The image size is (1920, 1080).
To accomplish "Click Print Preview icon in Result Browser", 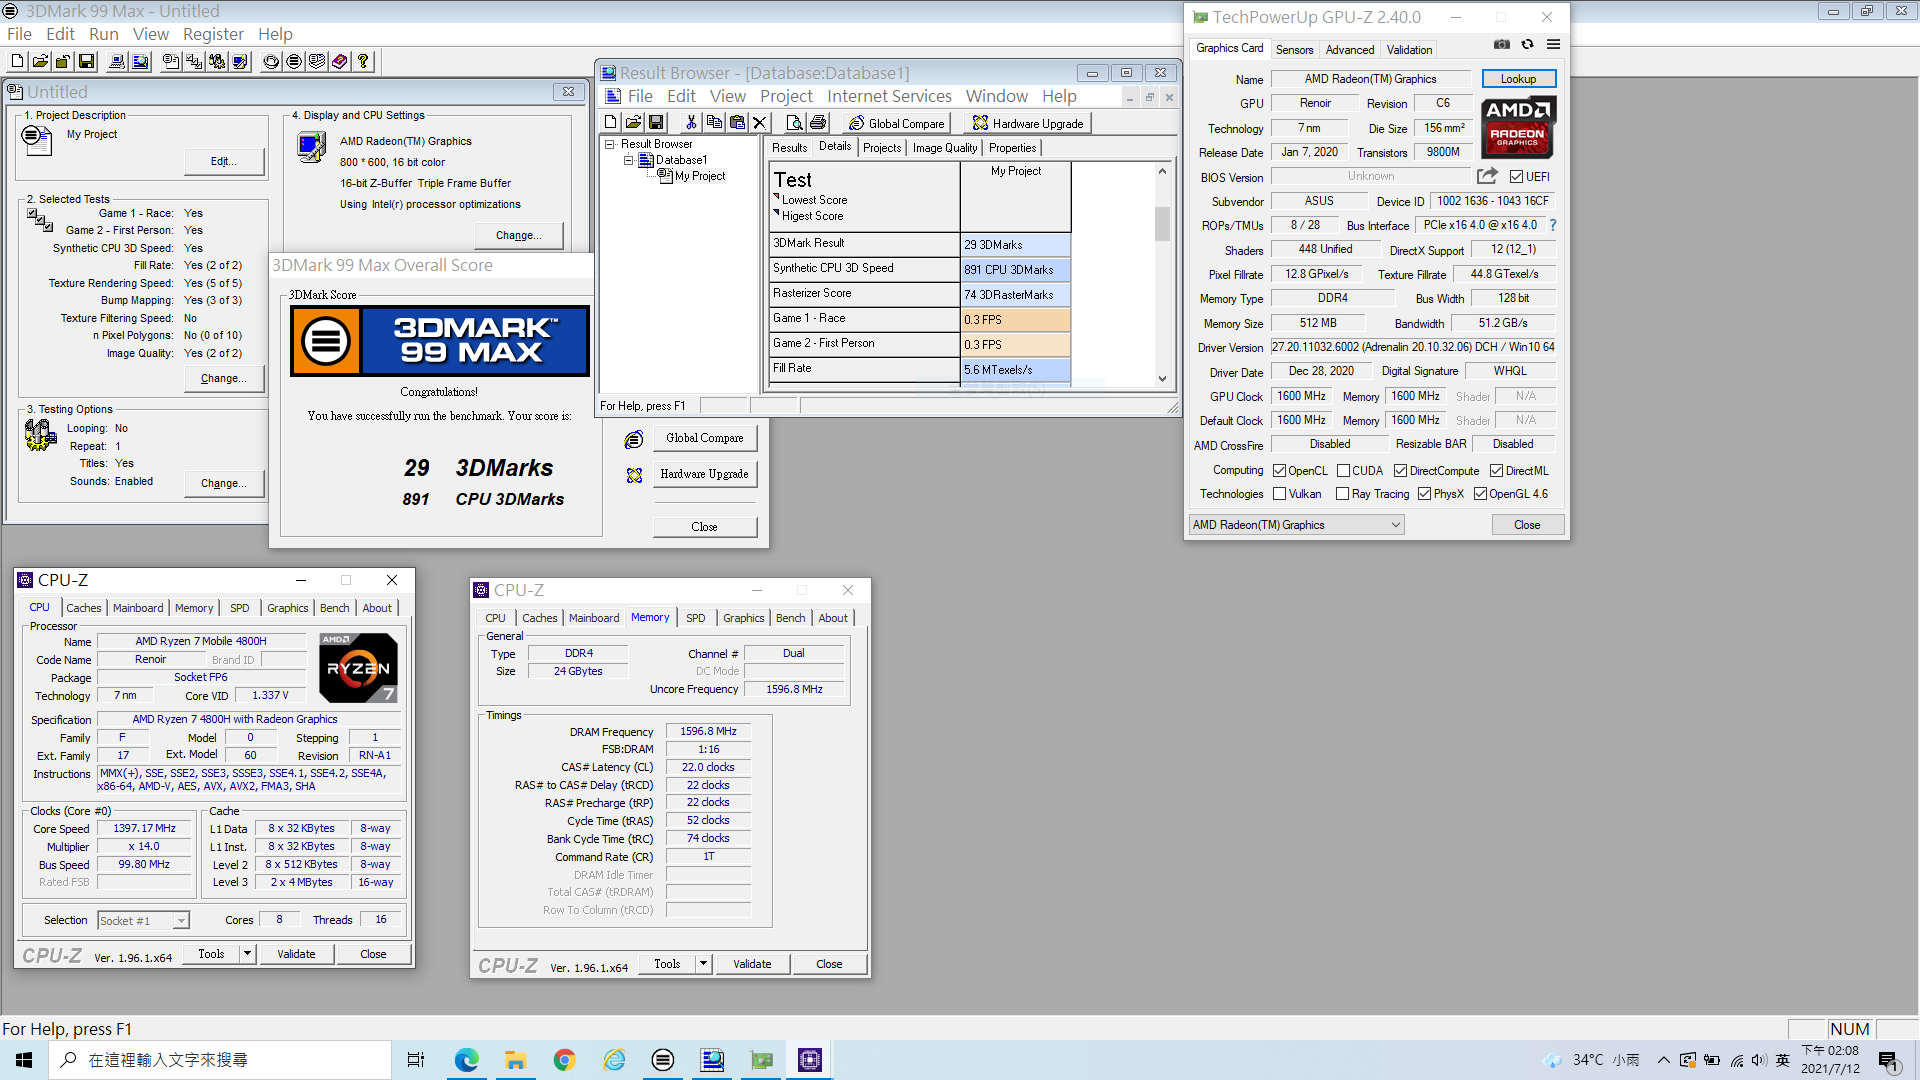I will click(x=795, y=122).
